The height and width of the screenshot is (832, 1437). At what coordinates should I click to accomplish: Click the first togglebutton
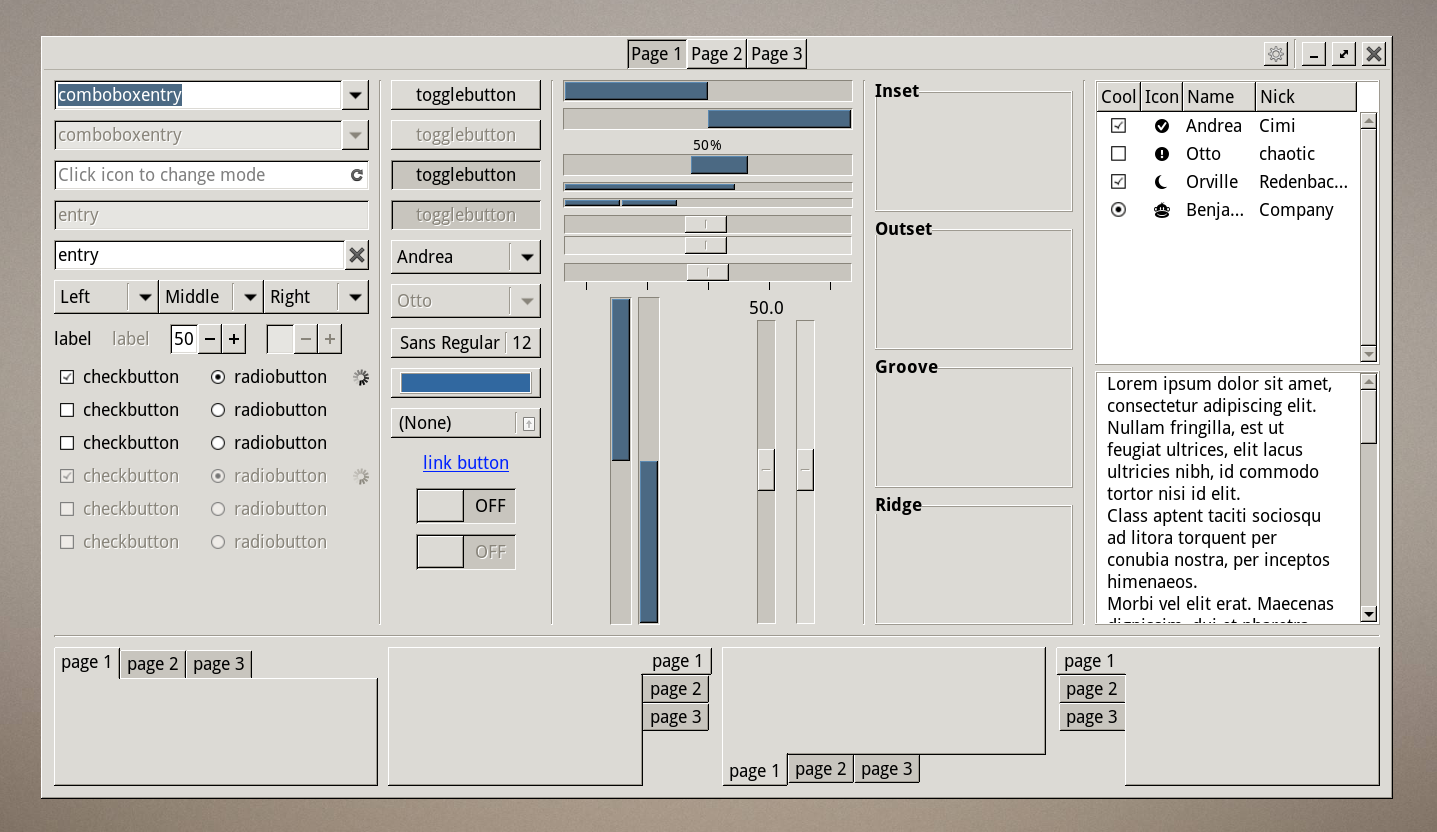pos(466,95)
